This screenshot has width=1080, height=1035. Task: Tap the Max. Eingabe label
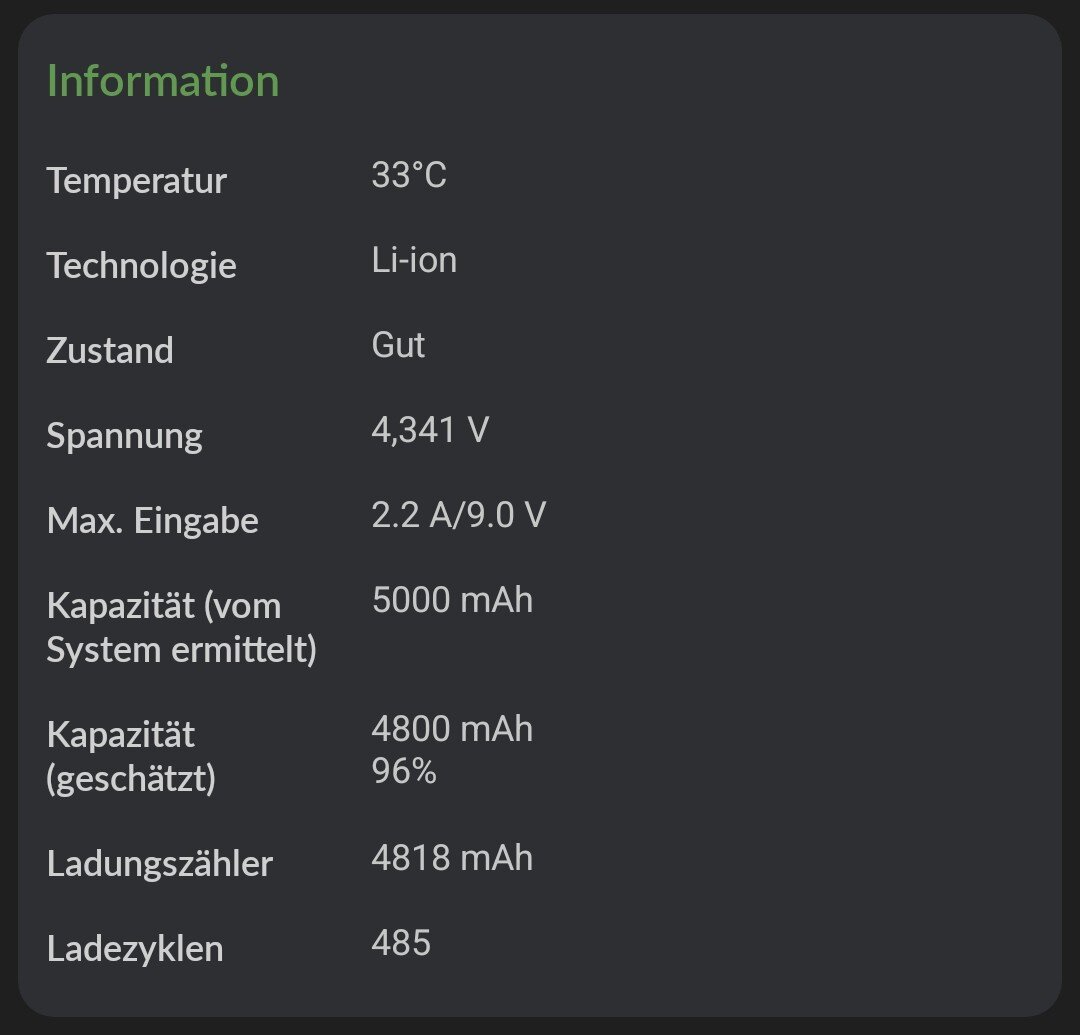tap(152, 521)
